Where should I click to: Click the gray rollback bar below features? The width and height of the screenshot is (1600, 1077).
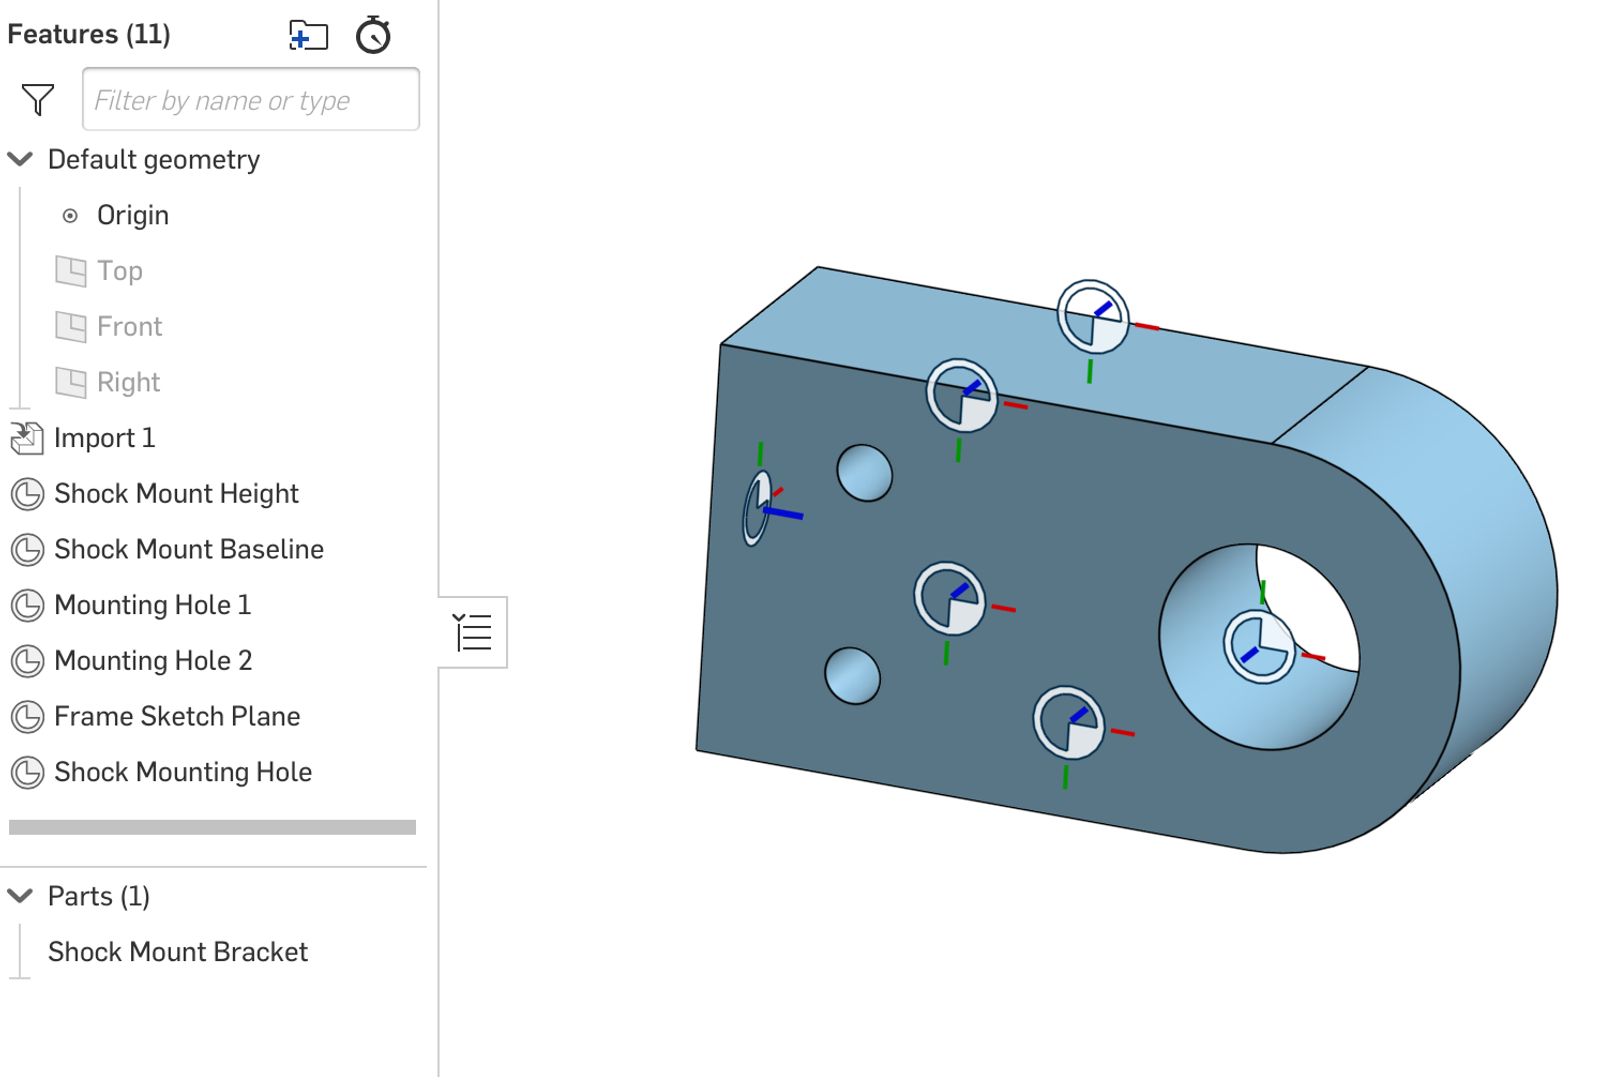tap(212, 827)
